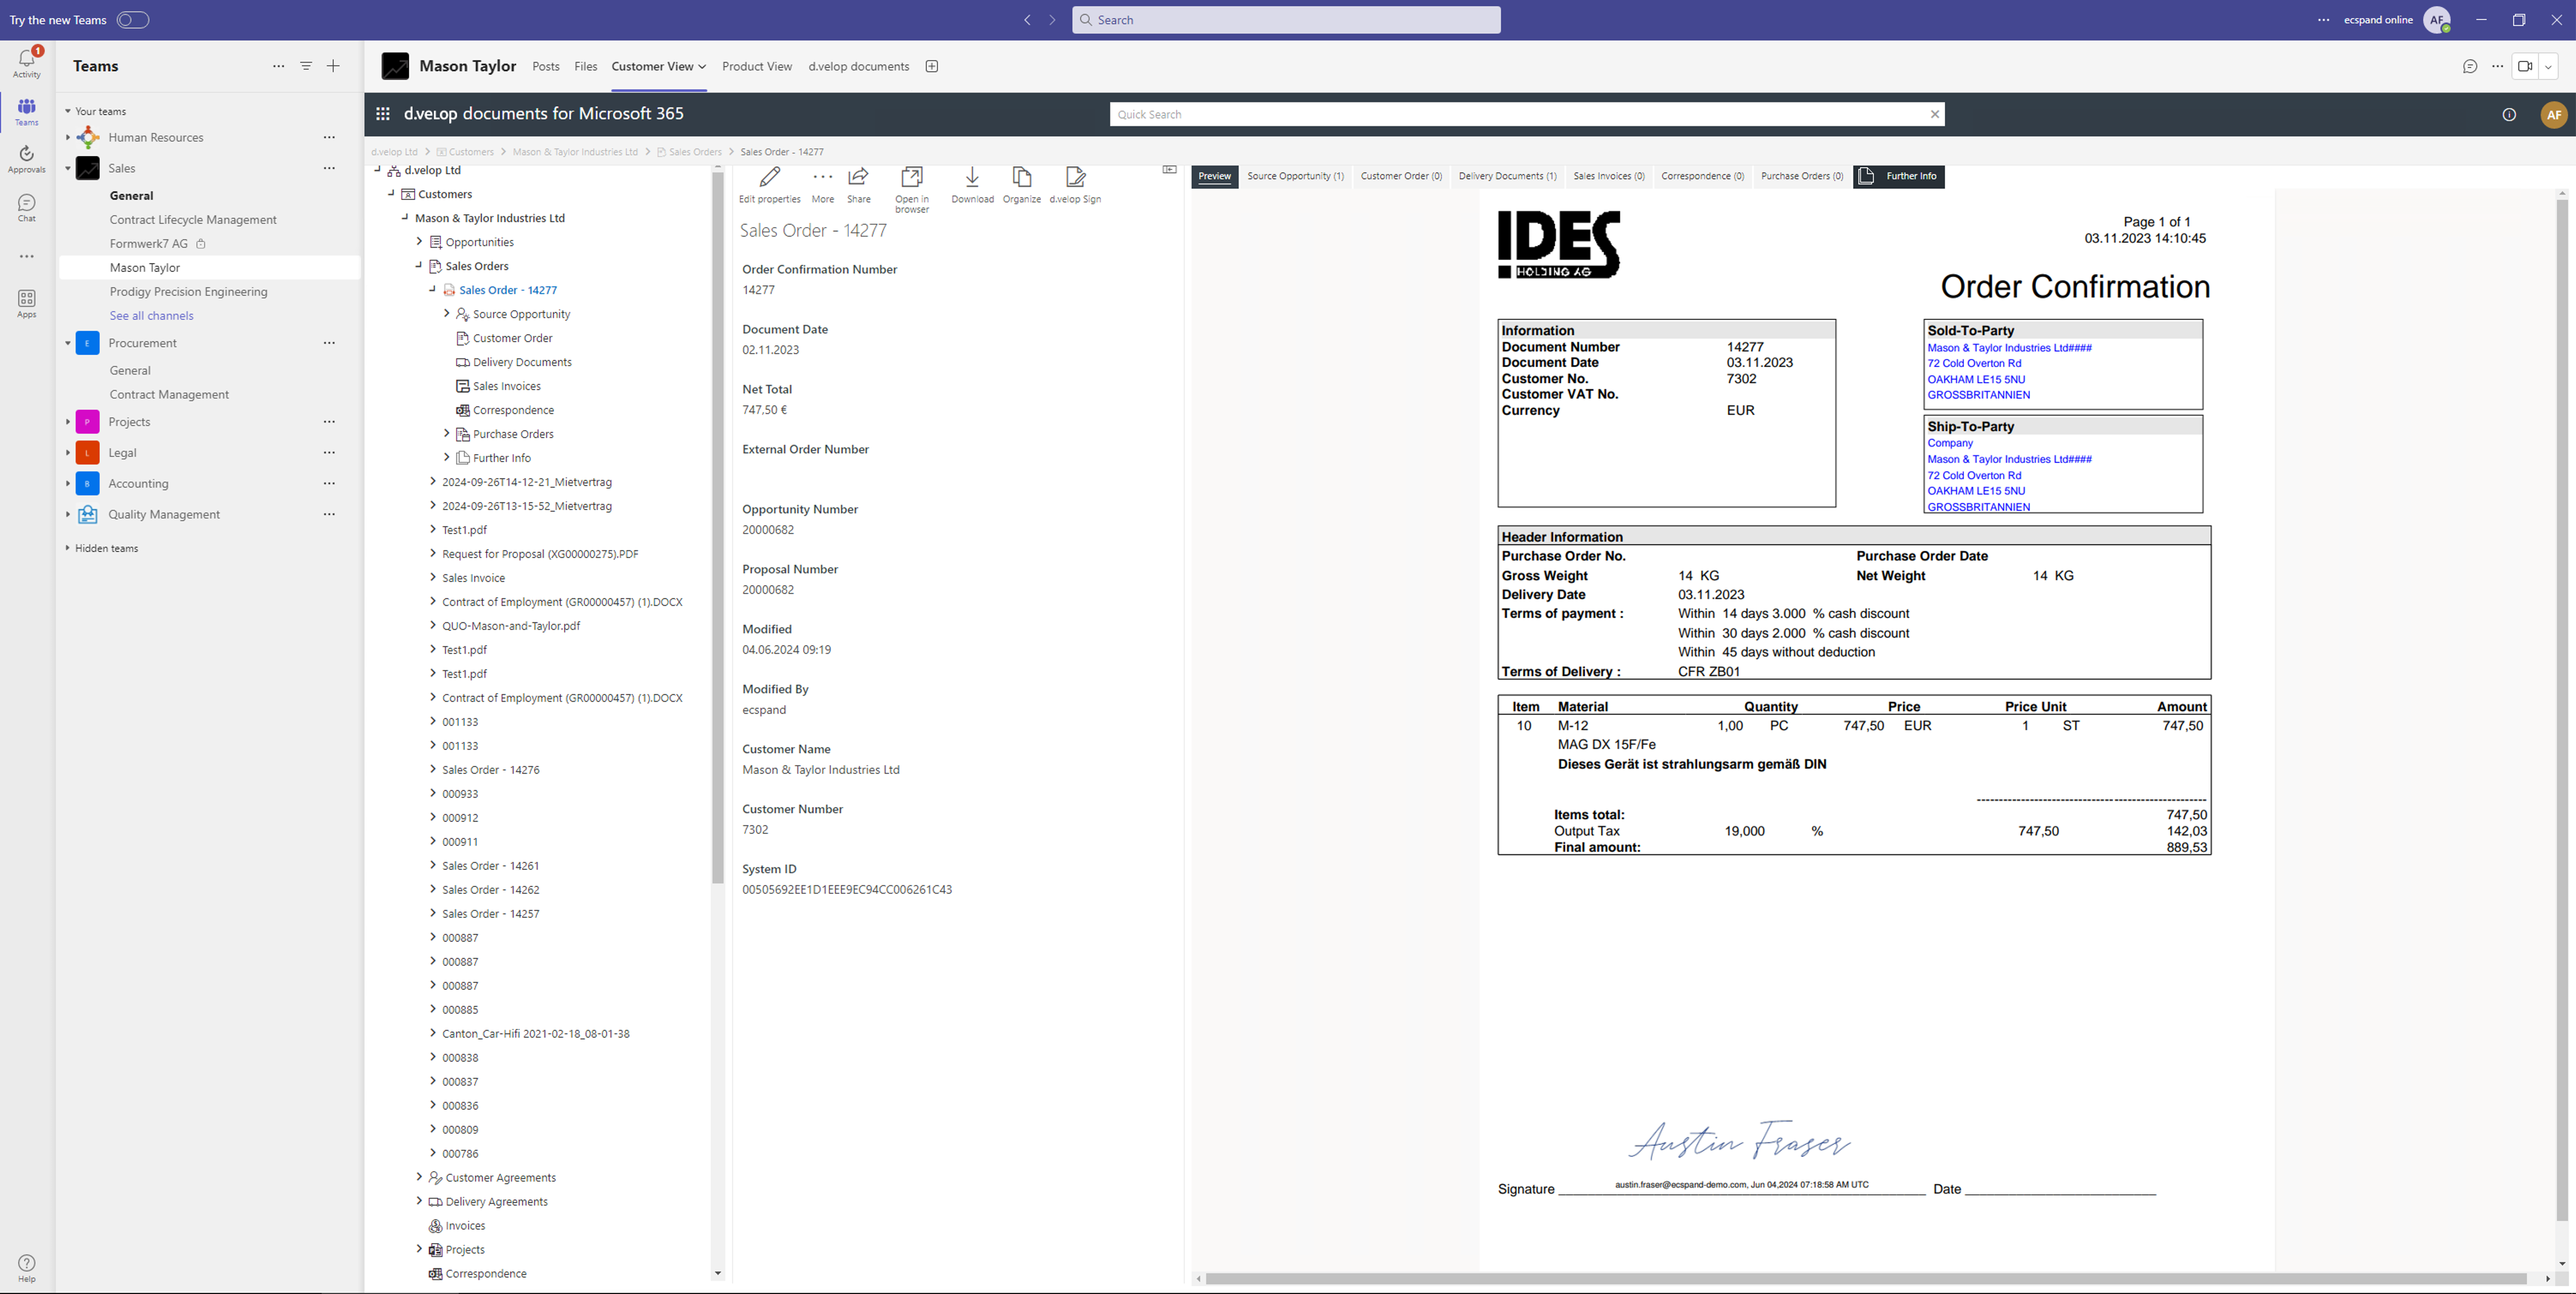Open more options for the Sales team
Viewport: 2576px width, 1294px height.
(x=329, y=168)
